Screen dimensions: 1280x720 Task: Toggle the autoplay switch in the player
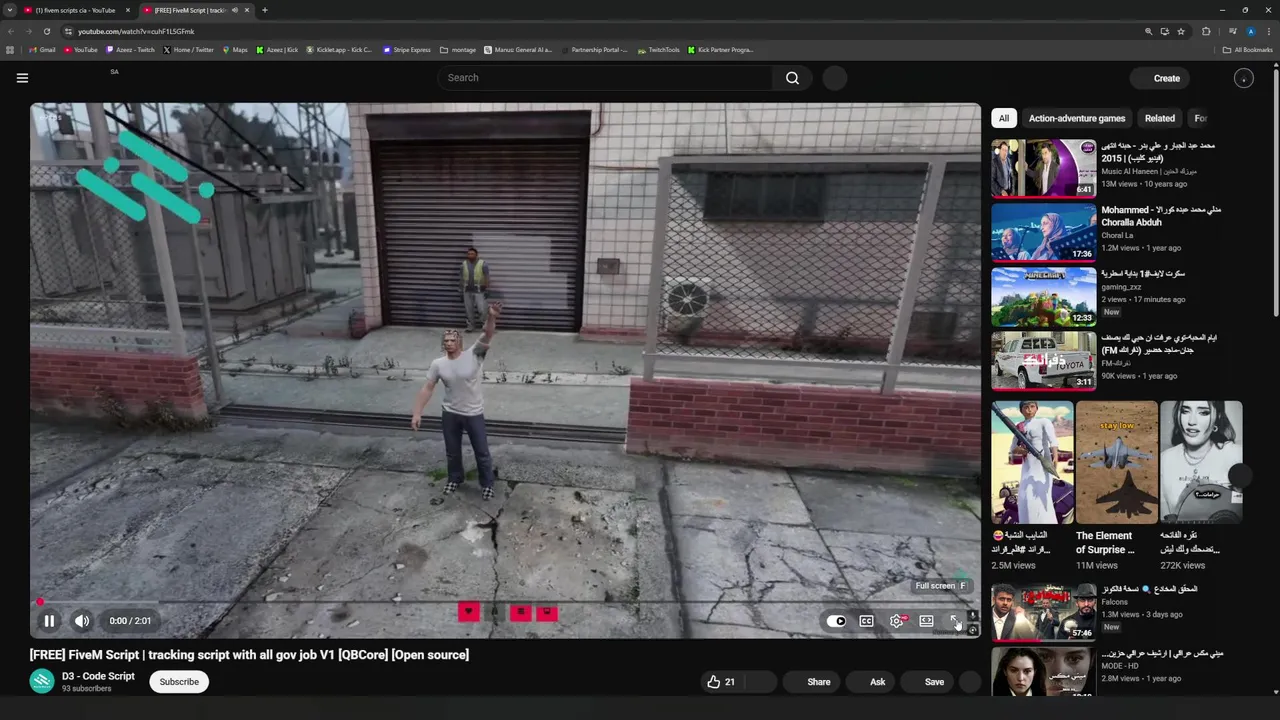836,621
